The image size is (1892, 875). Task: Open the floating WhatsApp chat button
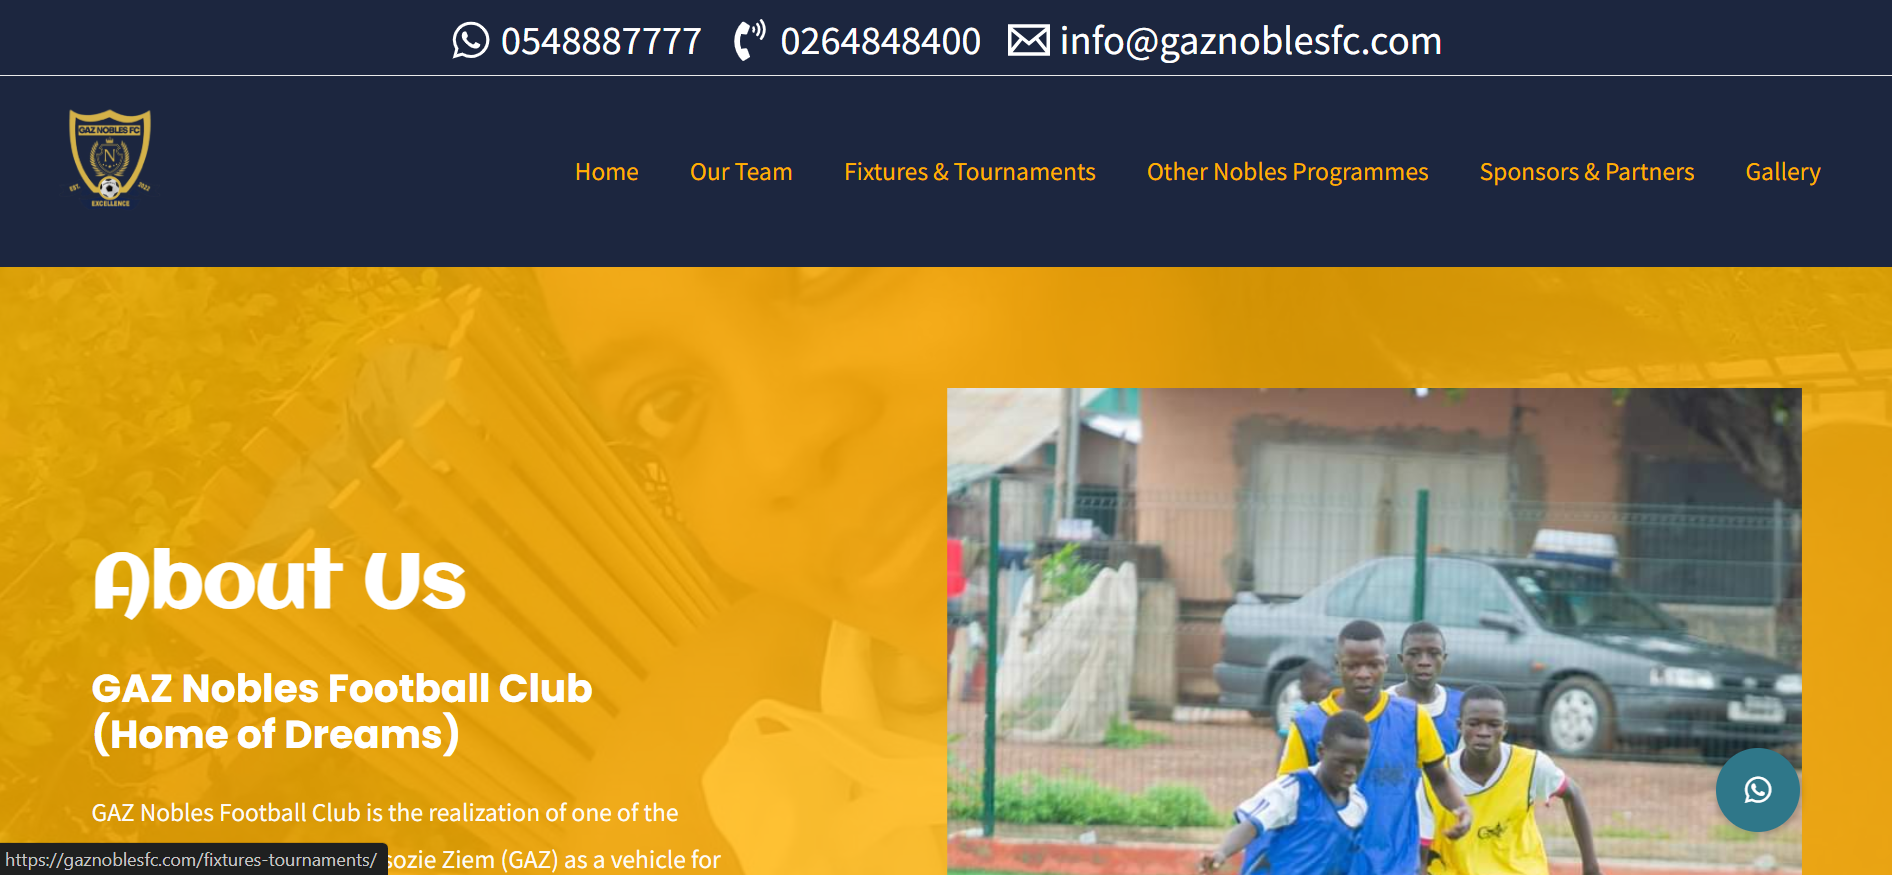click(1757, 790)
